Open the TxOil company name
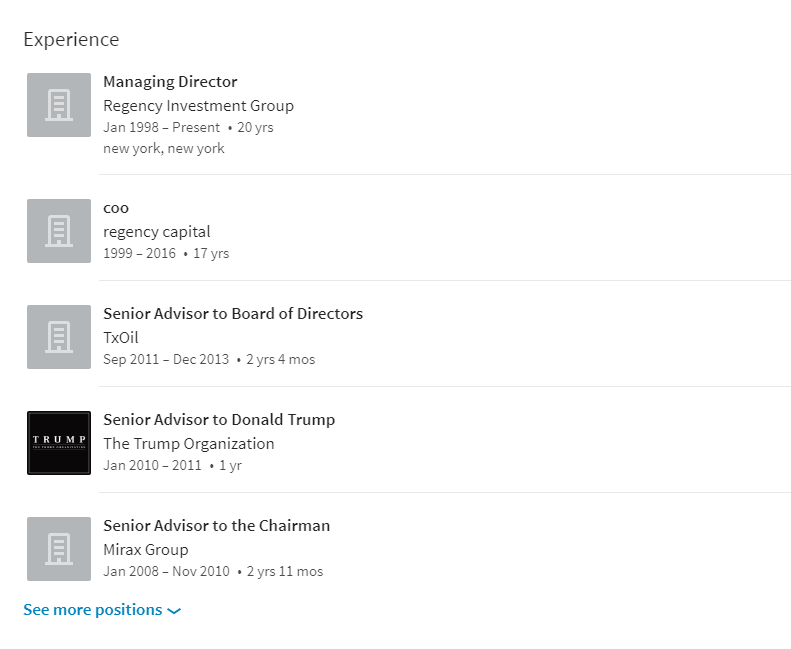Viewport: 791px width, 649px height. click(x=121, y=338)
